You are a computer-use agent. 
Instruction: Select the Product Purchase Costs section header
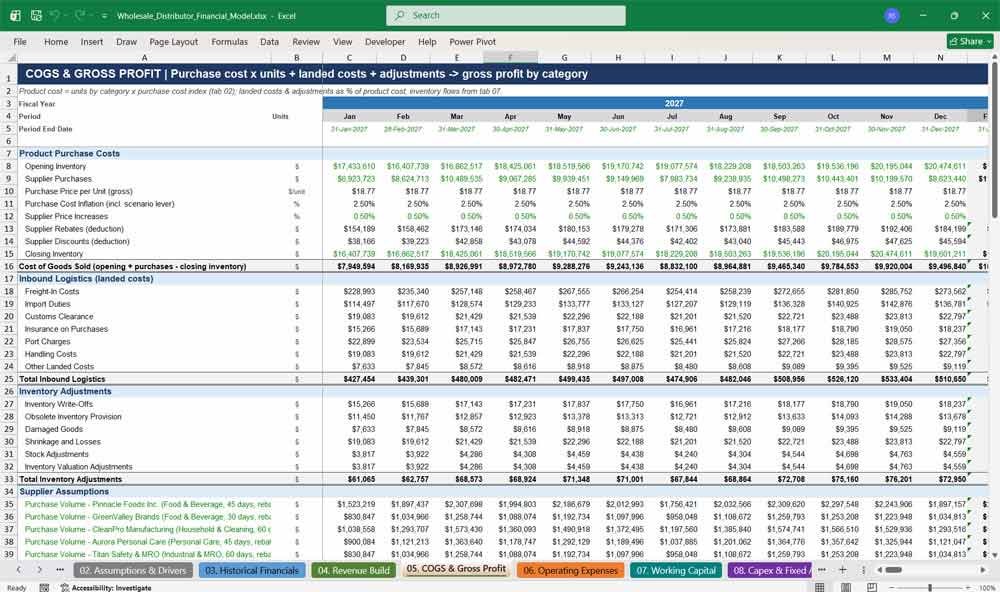point(69,154)
